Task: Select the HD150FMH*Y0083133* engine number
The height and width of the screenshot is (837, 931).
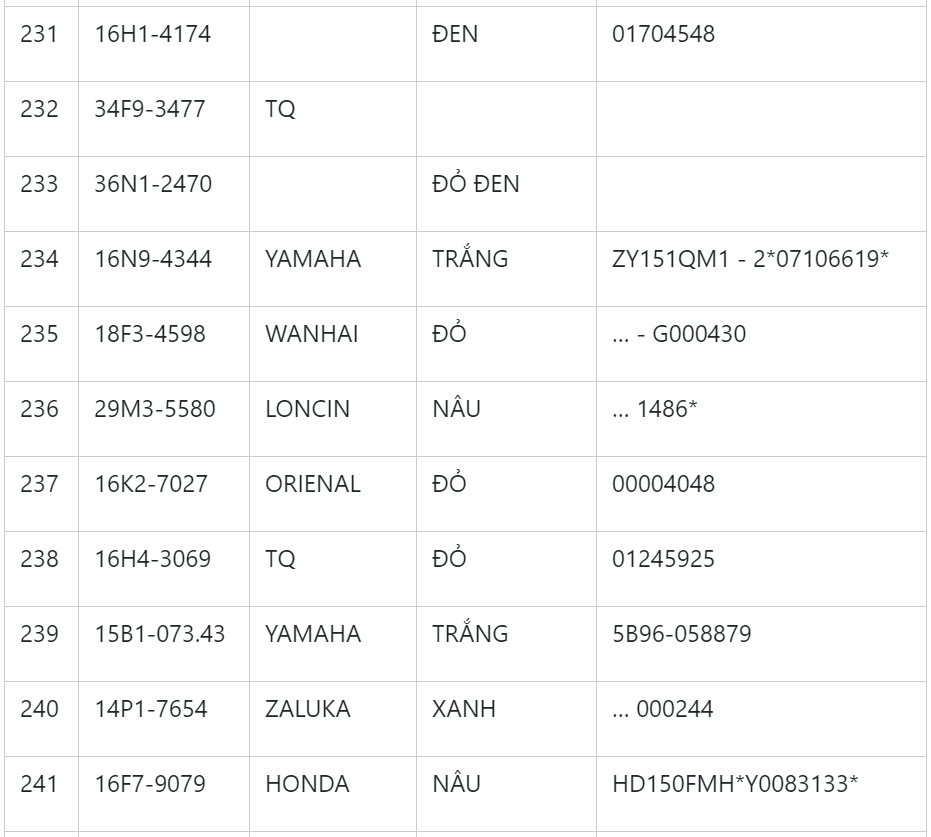Action: coord(735,784)
